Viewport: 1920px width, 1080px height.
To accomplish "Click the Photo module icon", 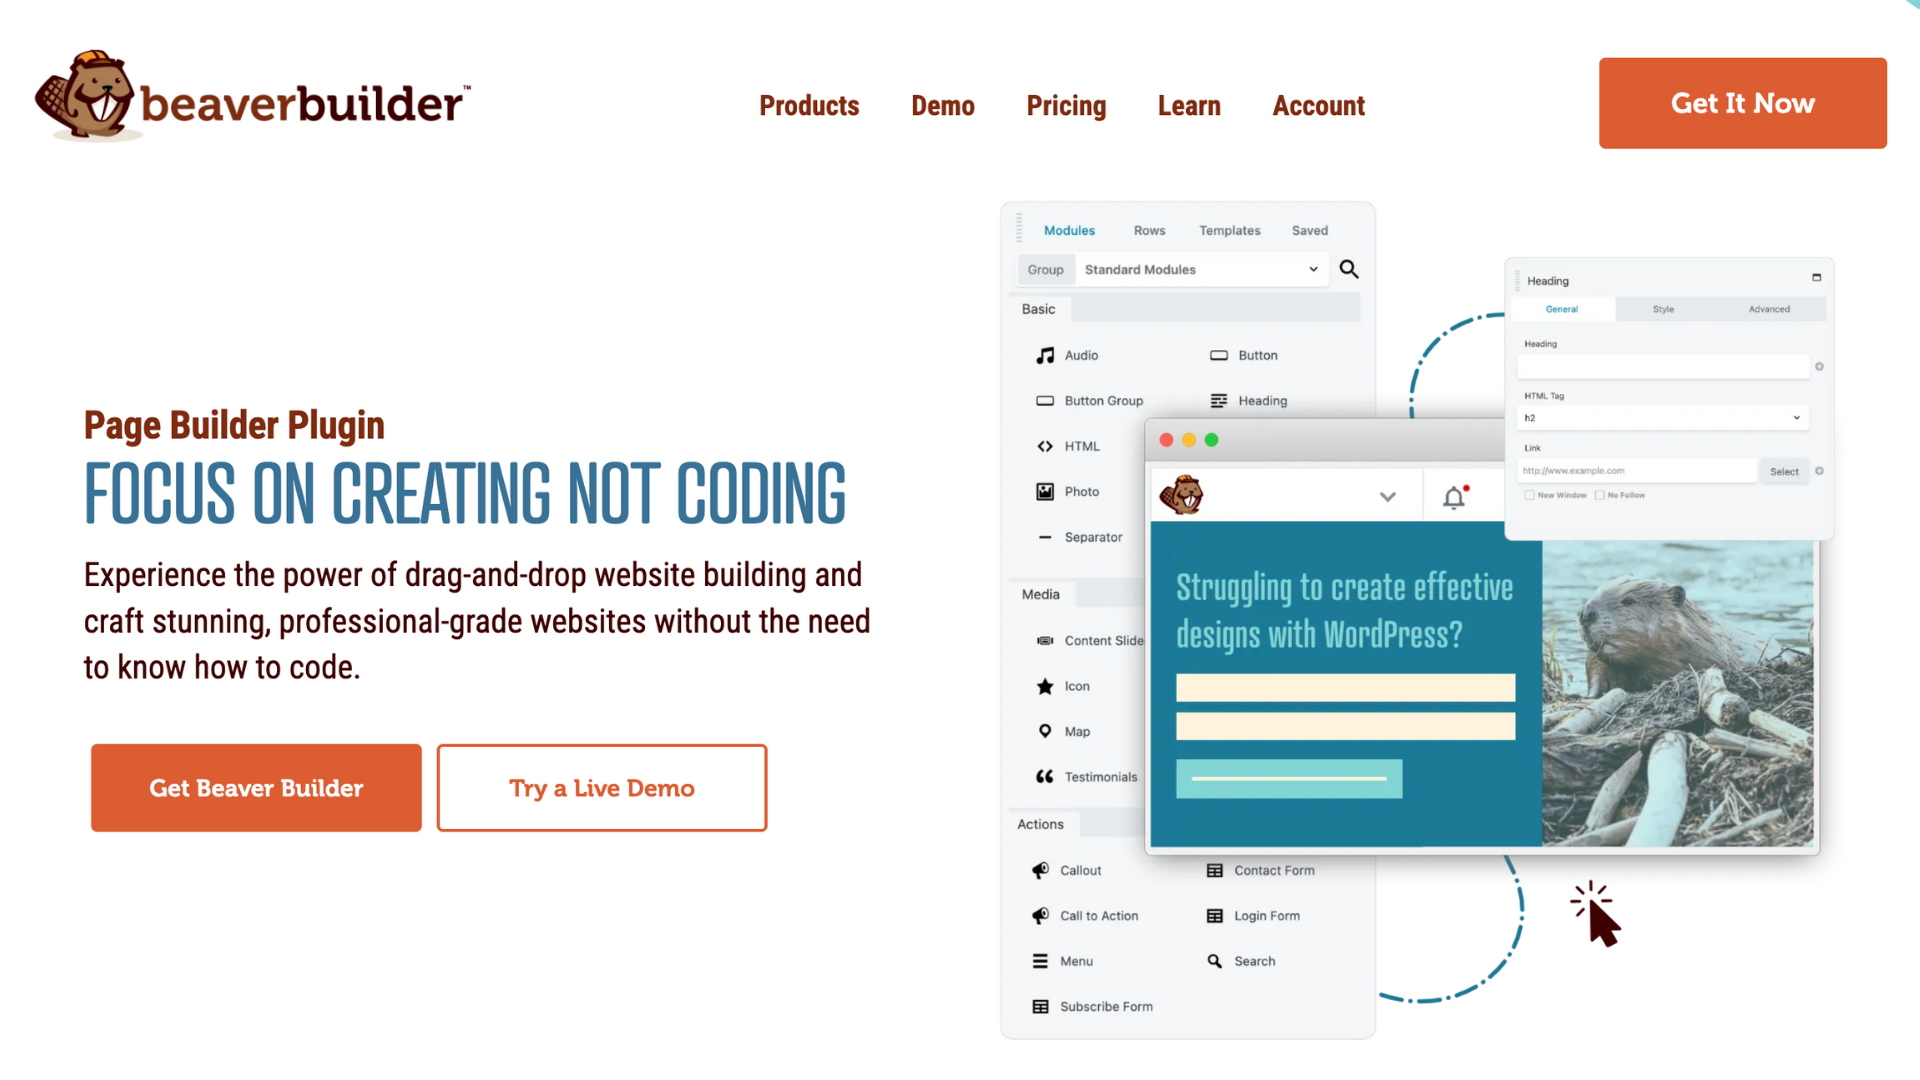I will click(1044, 489).
